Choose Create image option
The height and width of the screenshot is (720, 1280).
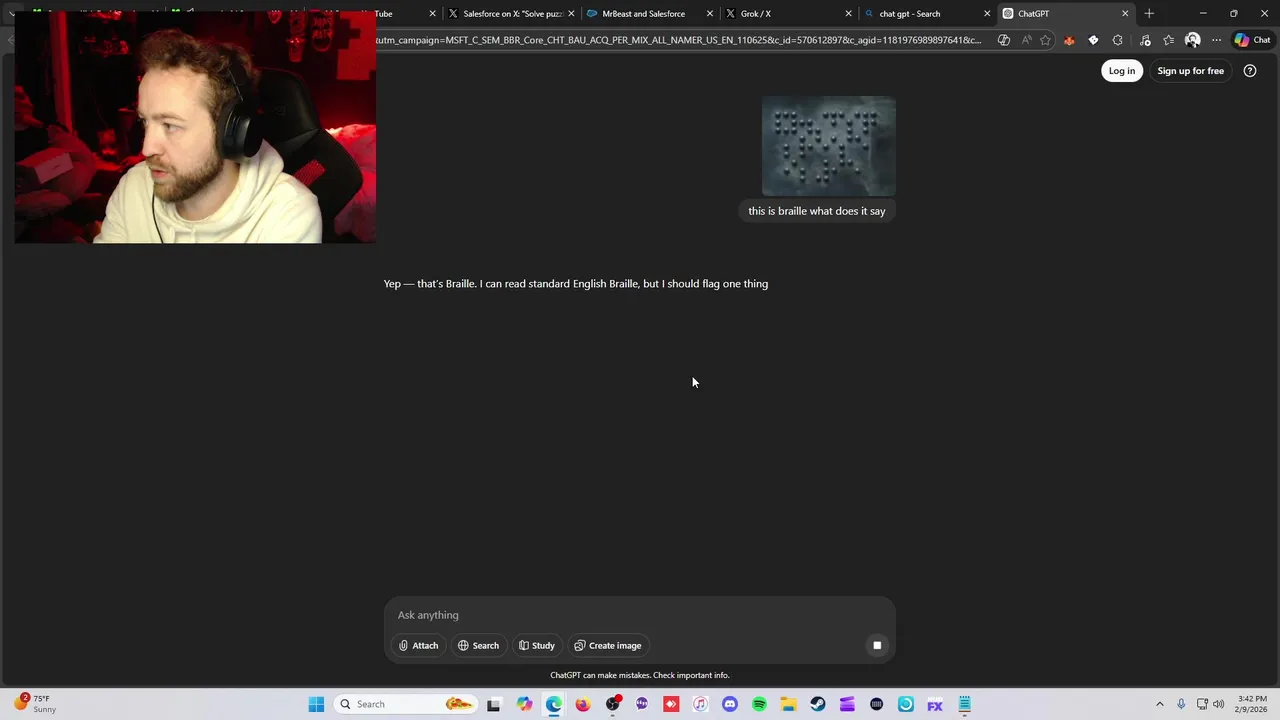pyautogui.click(x=607, y=645)
